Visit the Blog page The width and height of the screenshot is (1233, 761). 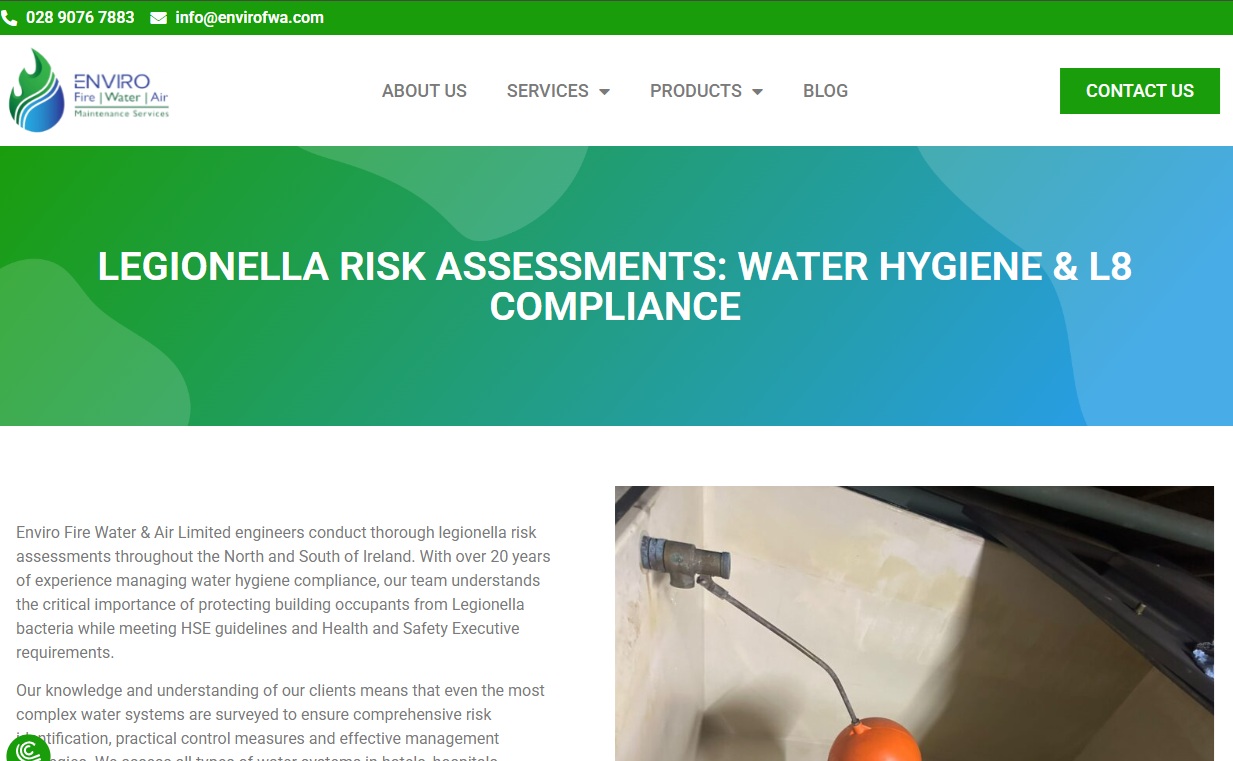tap(825, 91)
